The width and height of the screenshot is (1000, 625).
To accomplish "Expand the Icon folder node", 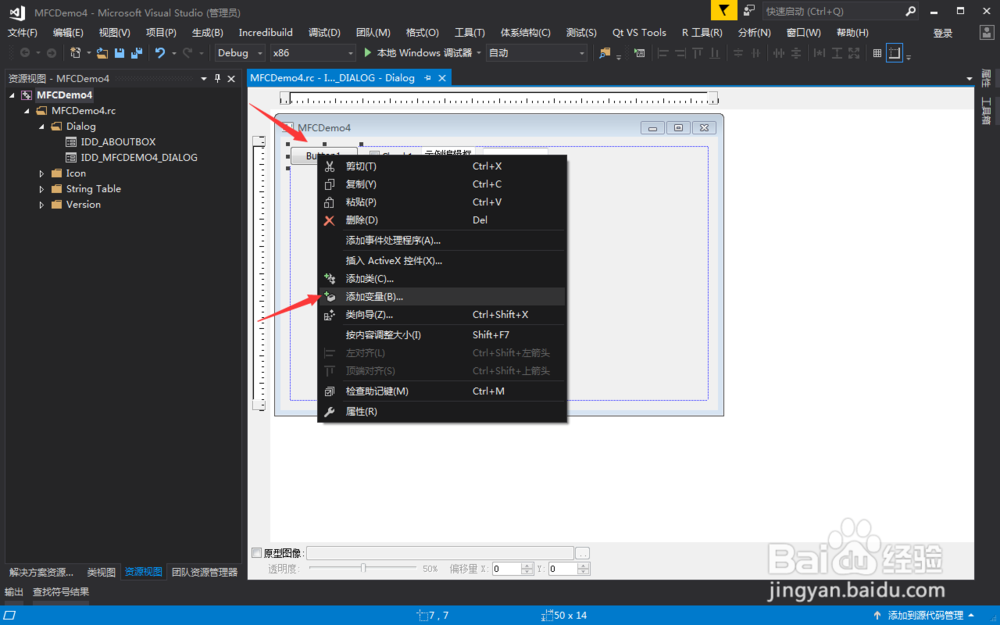I will [41, 173].
